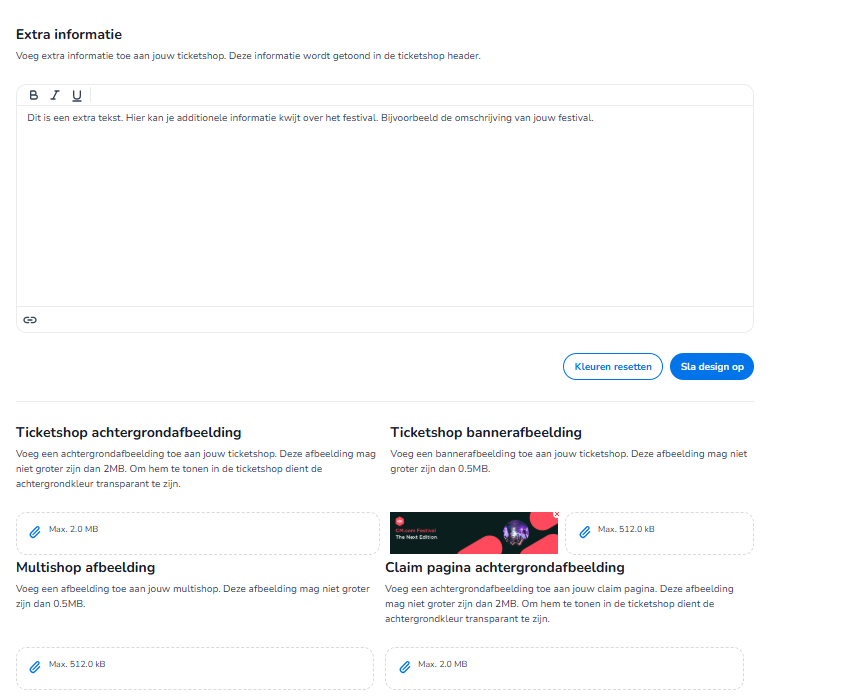This screenshot has height=699, width=841.
Task: Click the 'Max. 2.0 MB' label under Ticketshop achtergrondafbeelding
Action: [74, 529]
